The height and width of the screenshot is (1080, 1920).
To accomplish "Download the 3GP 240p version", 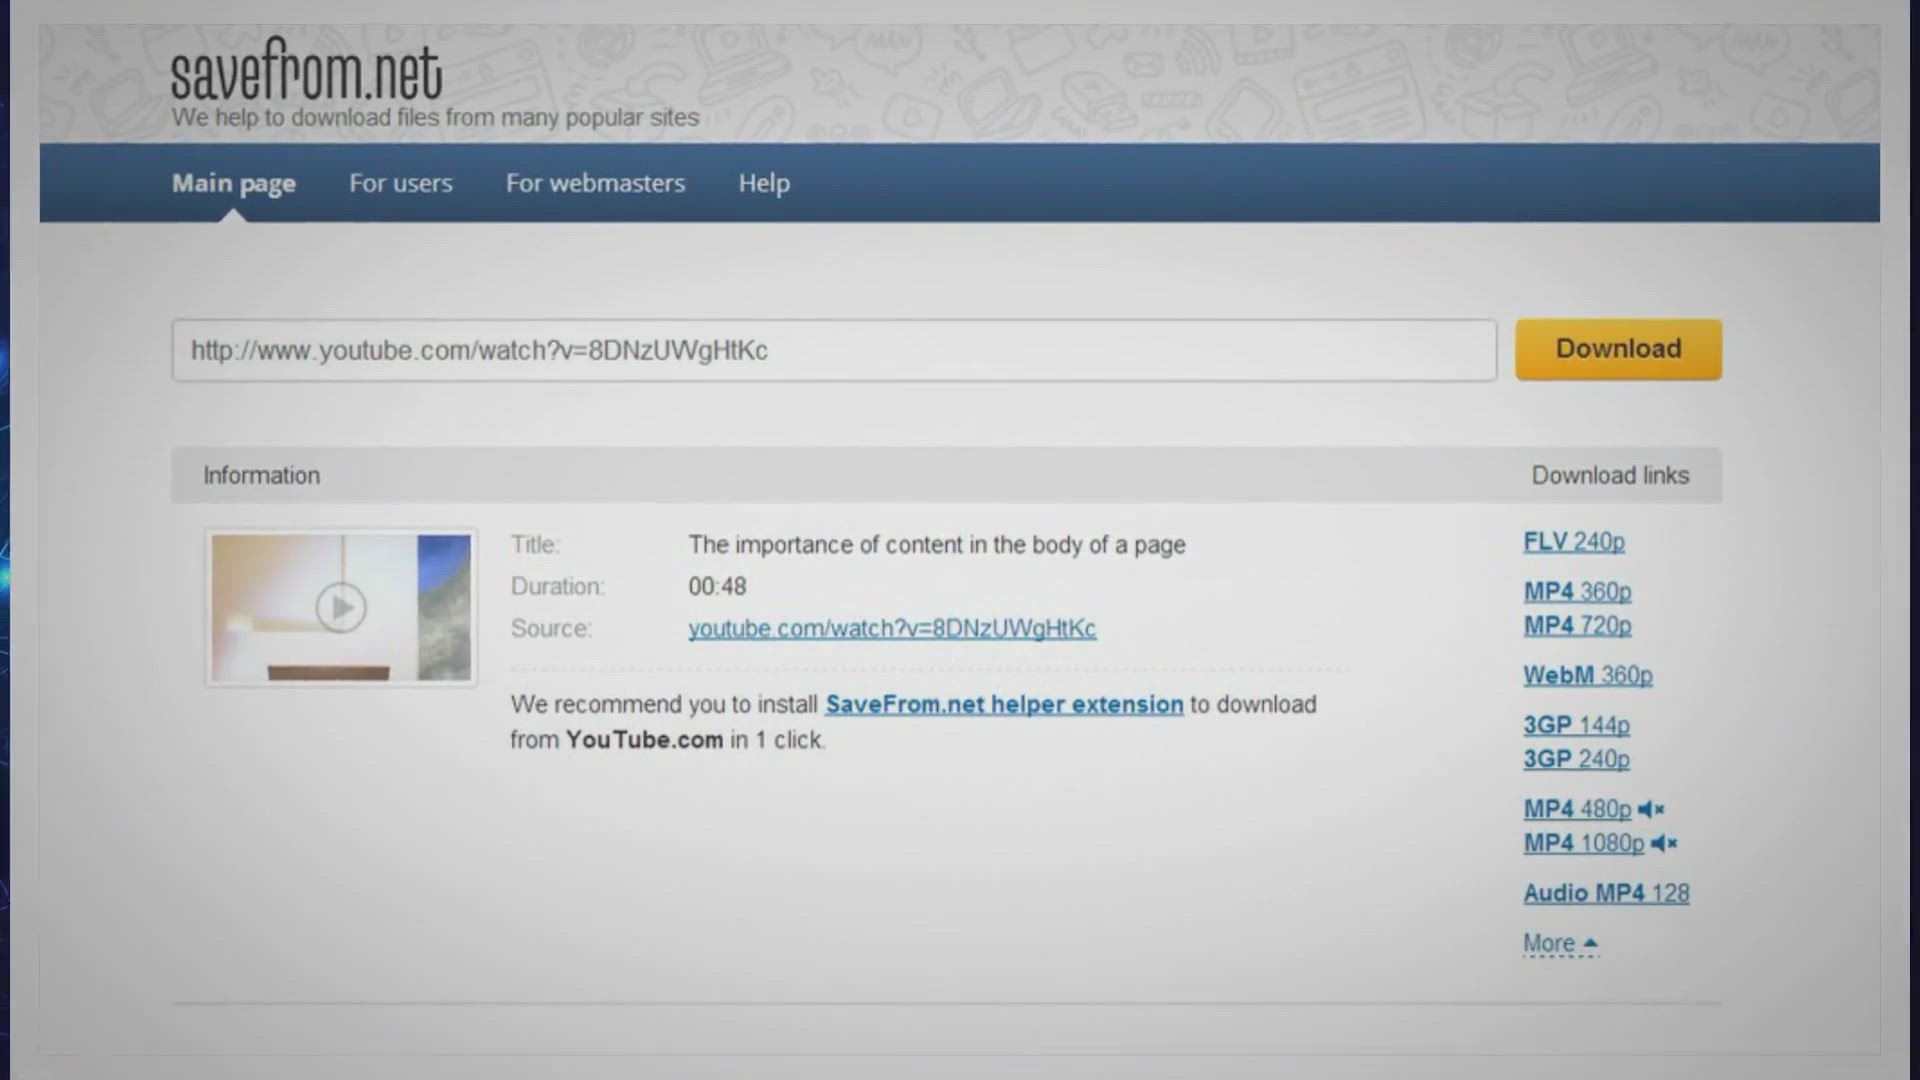I will coord(1576,759).
